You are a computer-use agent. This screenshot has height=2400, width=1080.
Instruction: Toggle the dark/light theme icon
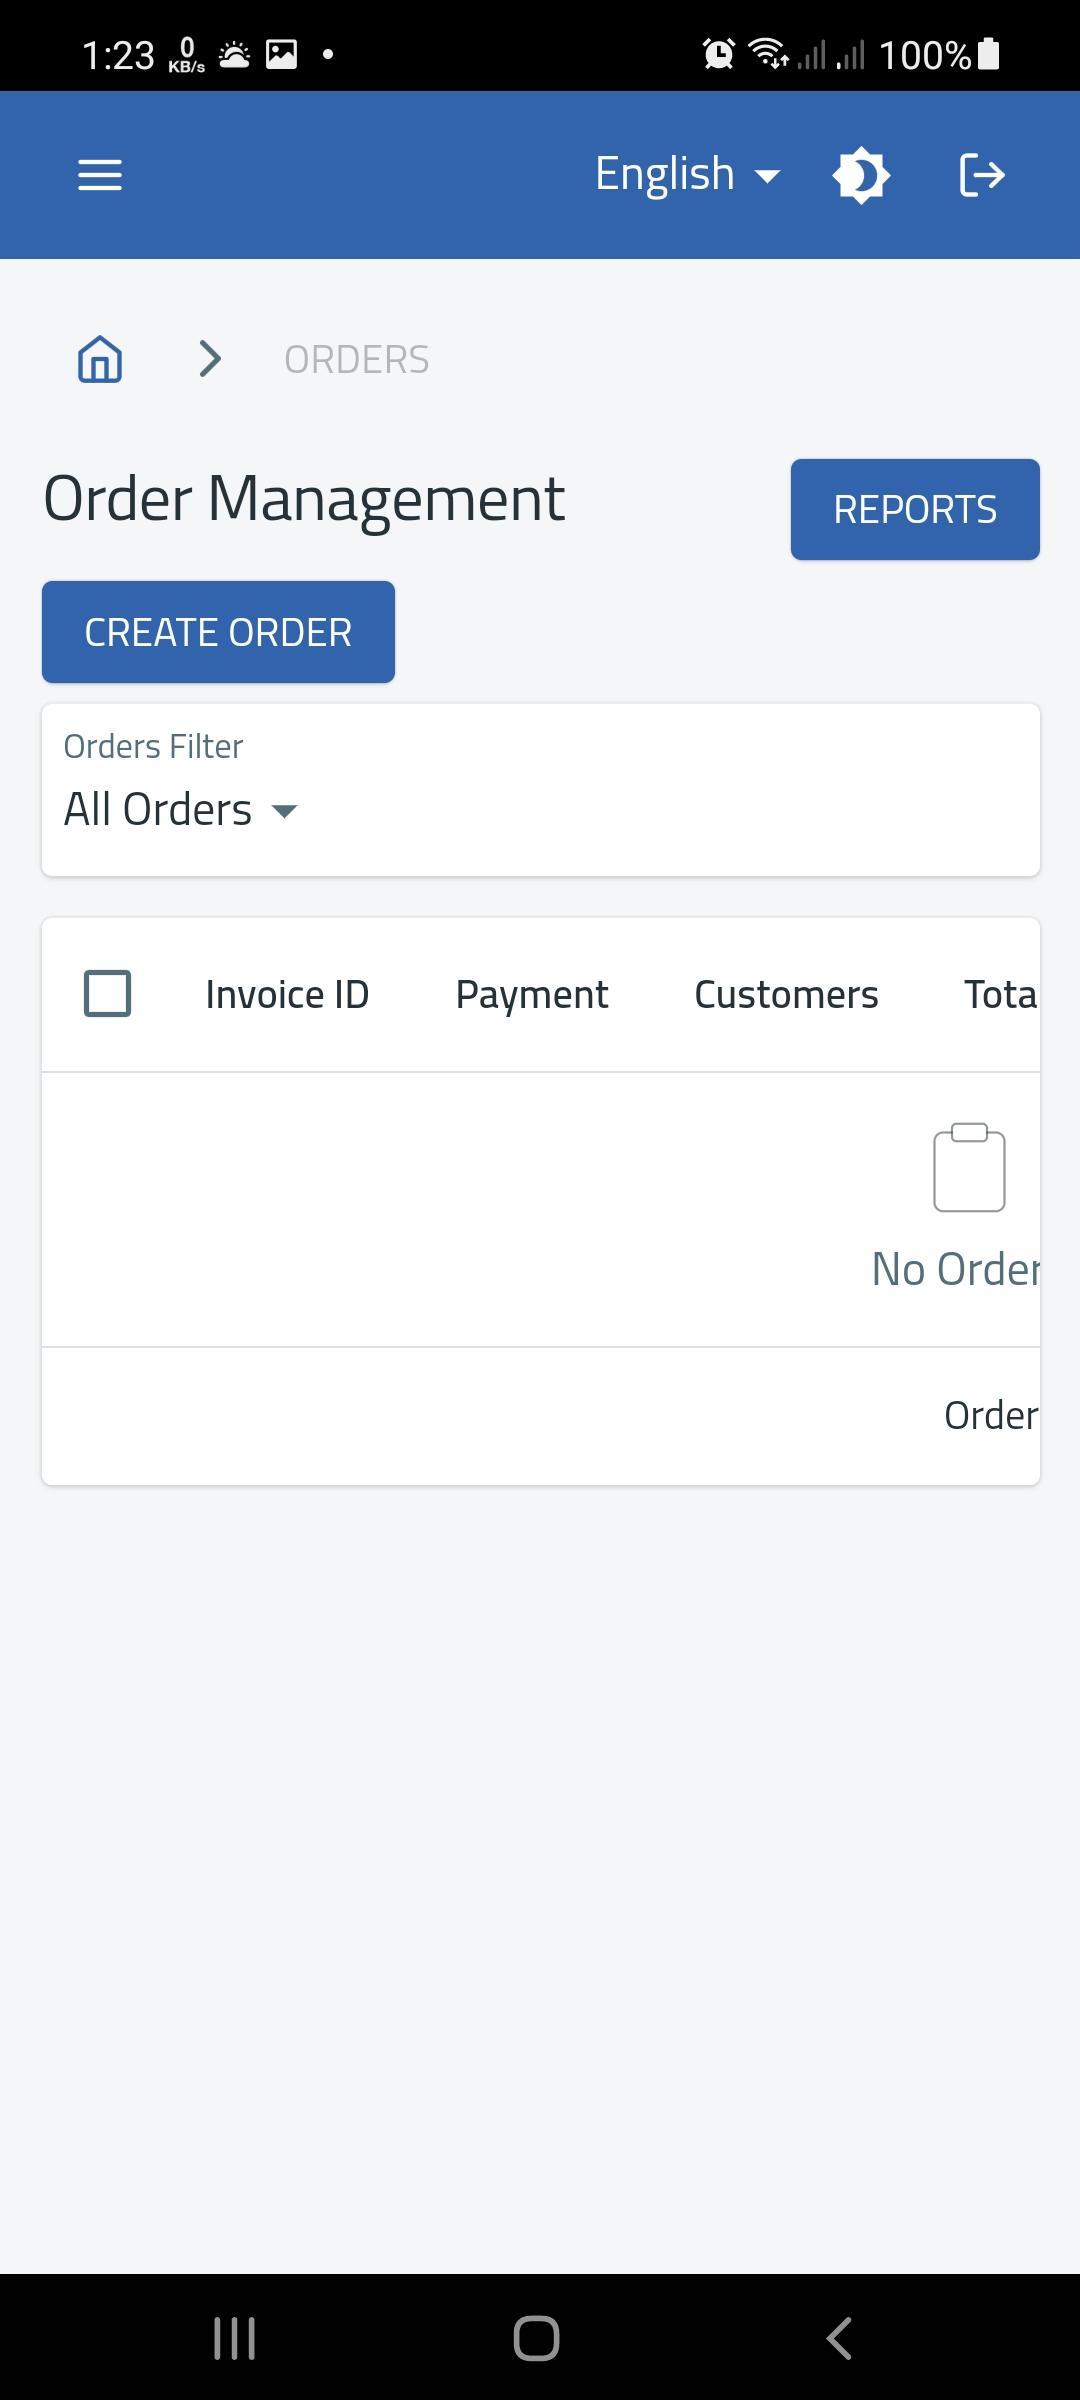pos(861,175)
